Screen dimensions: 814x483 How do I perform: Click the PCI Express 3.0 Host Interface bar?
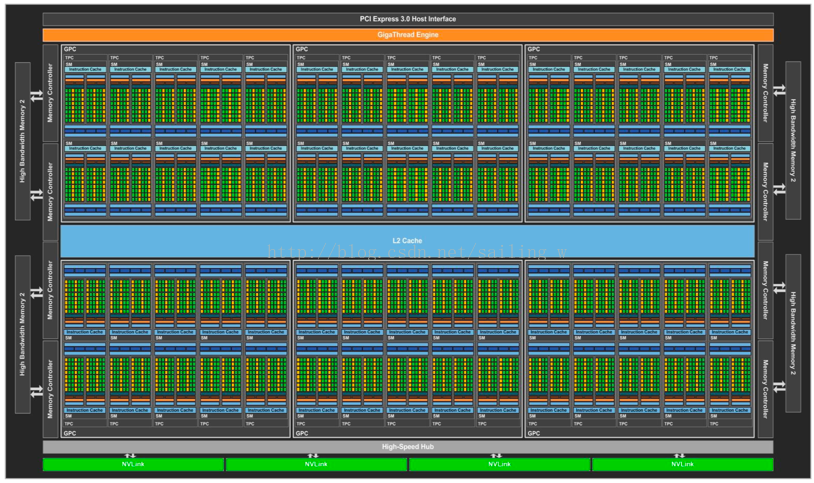click(407, 19)
